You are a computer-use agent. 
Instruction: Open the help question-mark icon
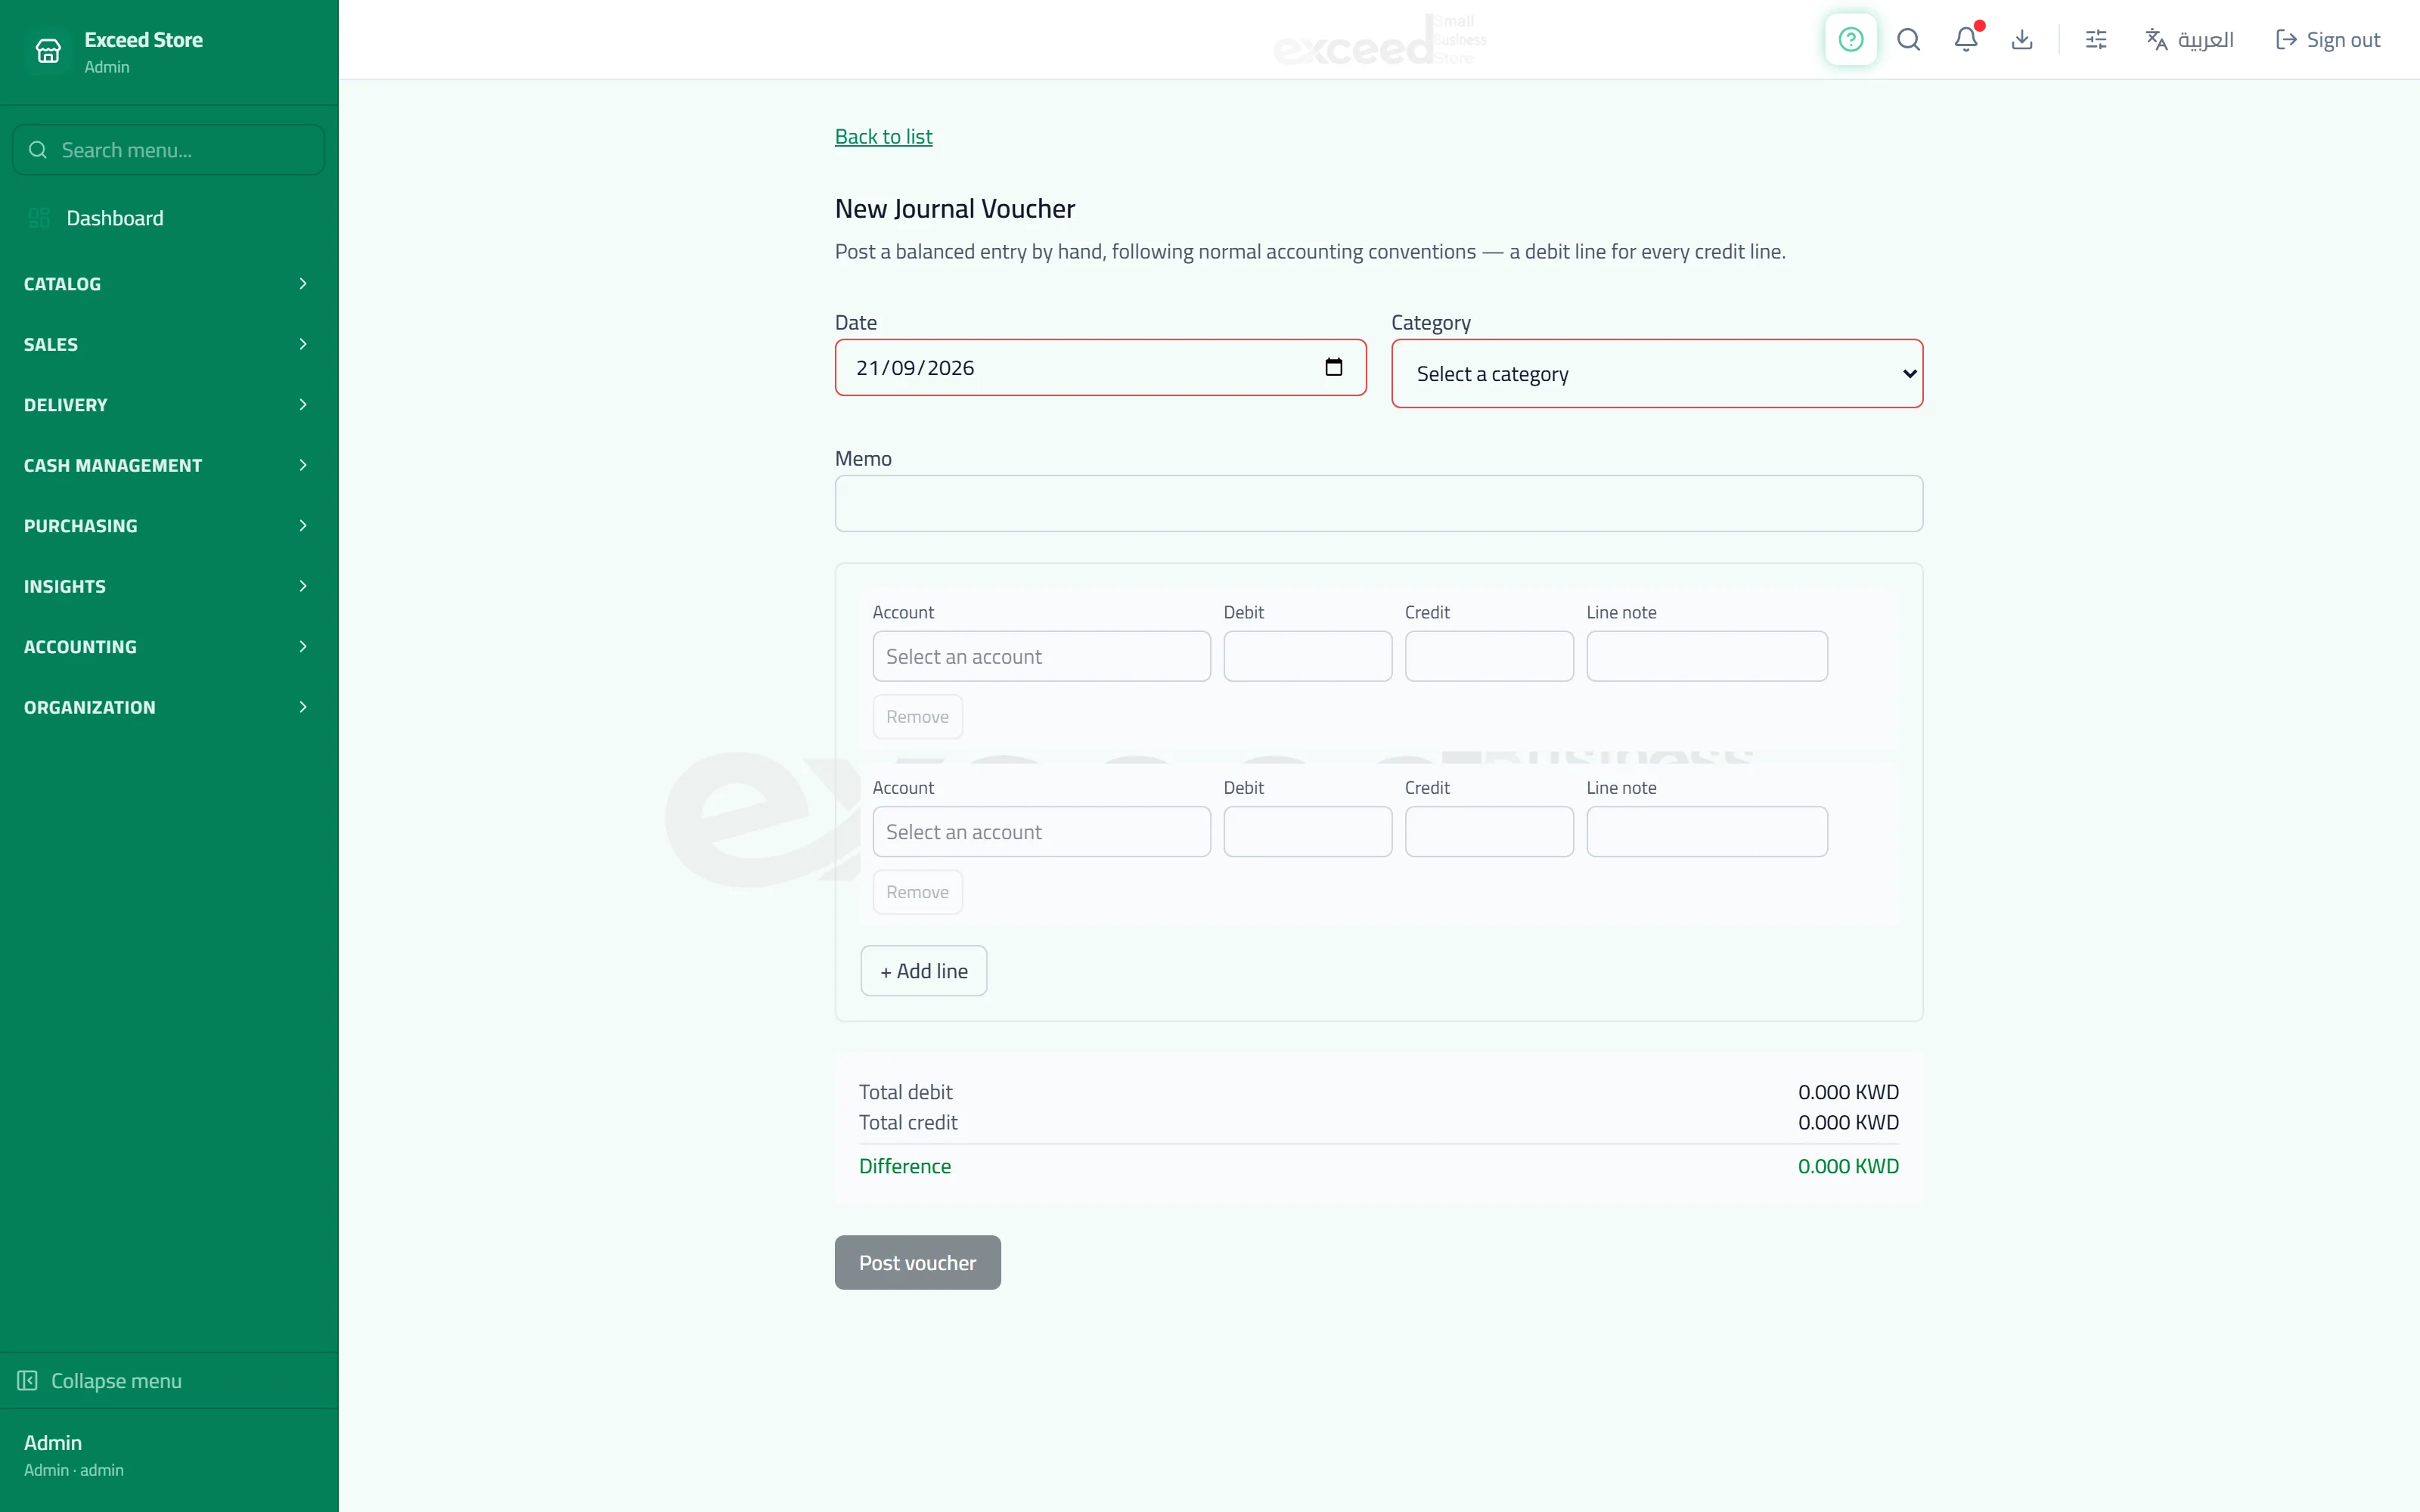[x=1850, y=39]
